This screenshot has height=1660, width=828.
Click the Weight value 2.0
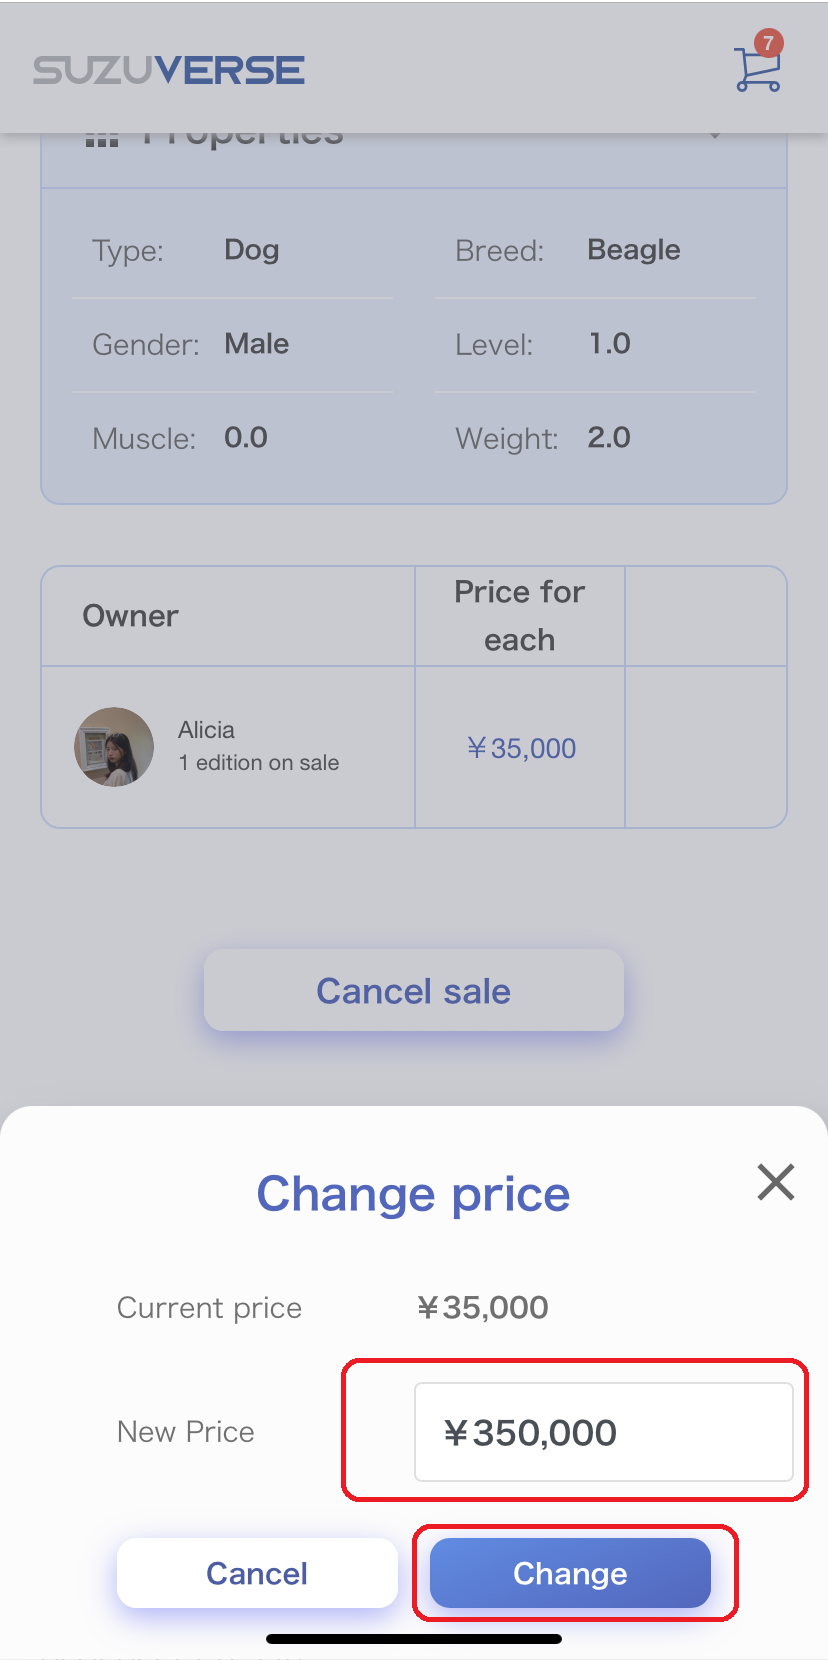tap(609, 438)
